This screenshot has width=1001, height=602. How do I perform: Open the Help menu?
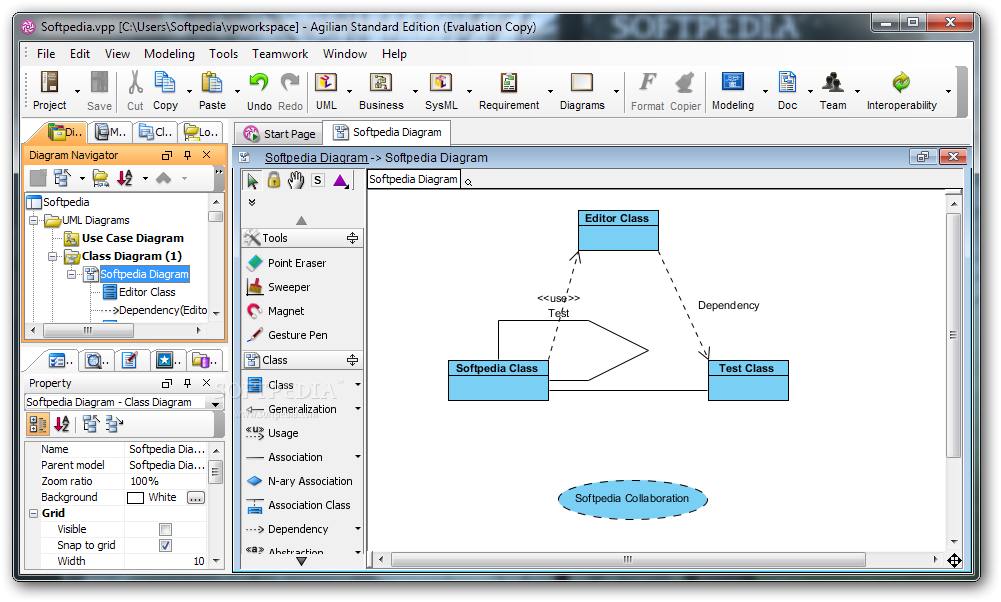click(394, 54)
